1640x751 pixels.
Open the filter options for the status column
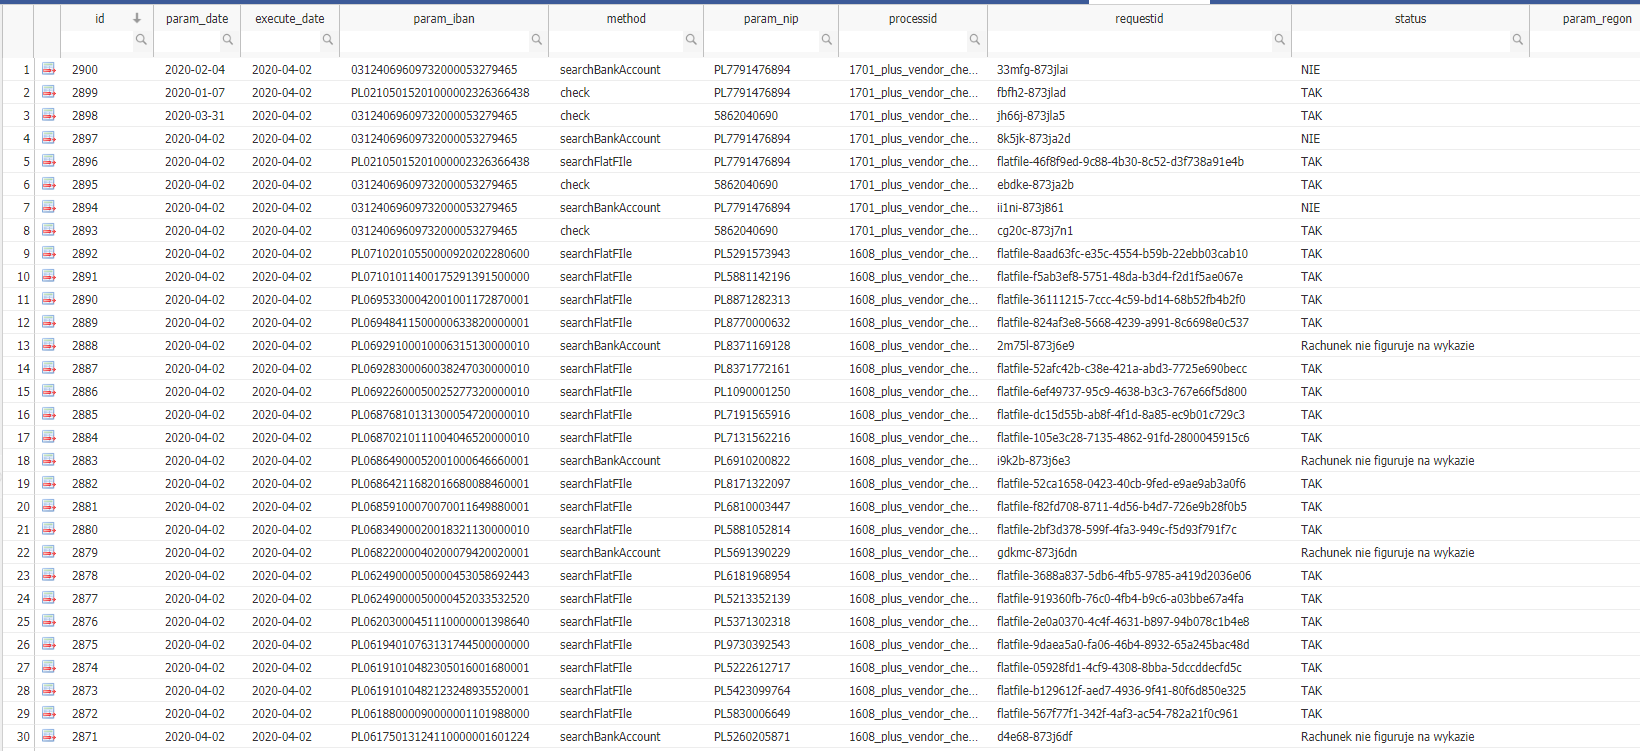(x=1517, y=40)
